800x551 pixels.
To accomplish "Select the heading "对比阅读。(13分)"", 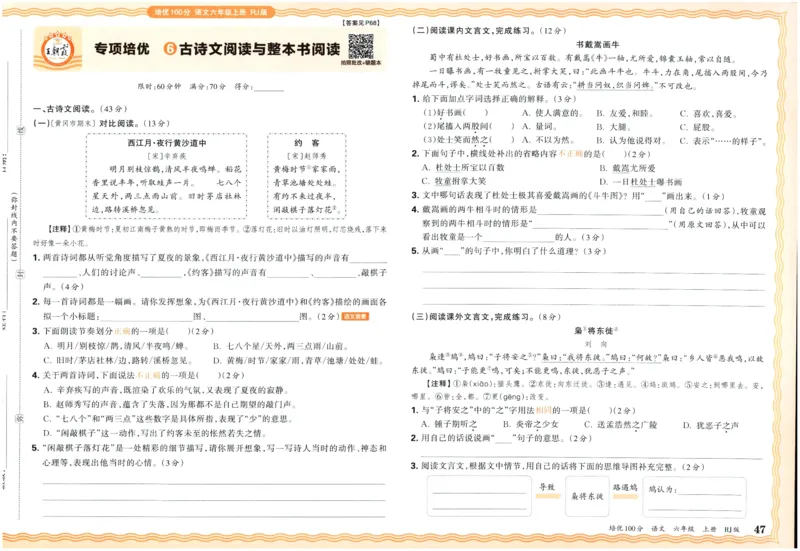I will pyautogui.click(x=134, y=123).
